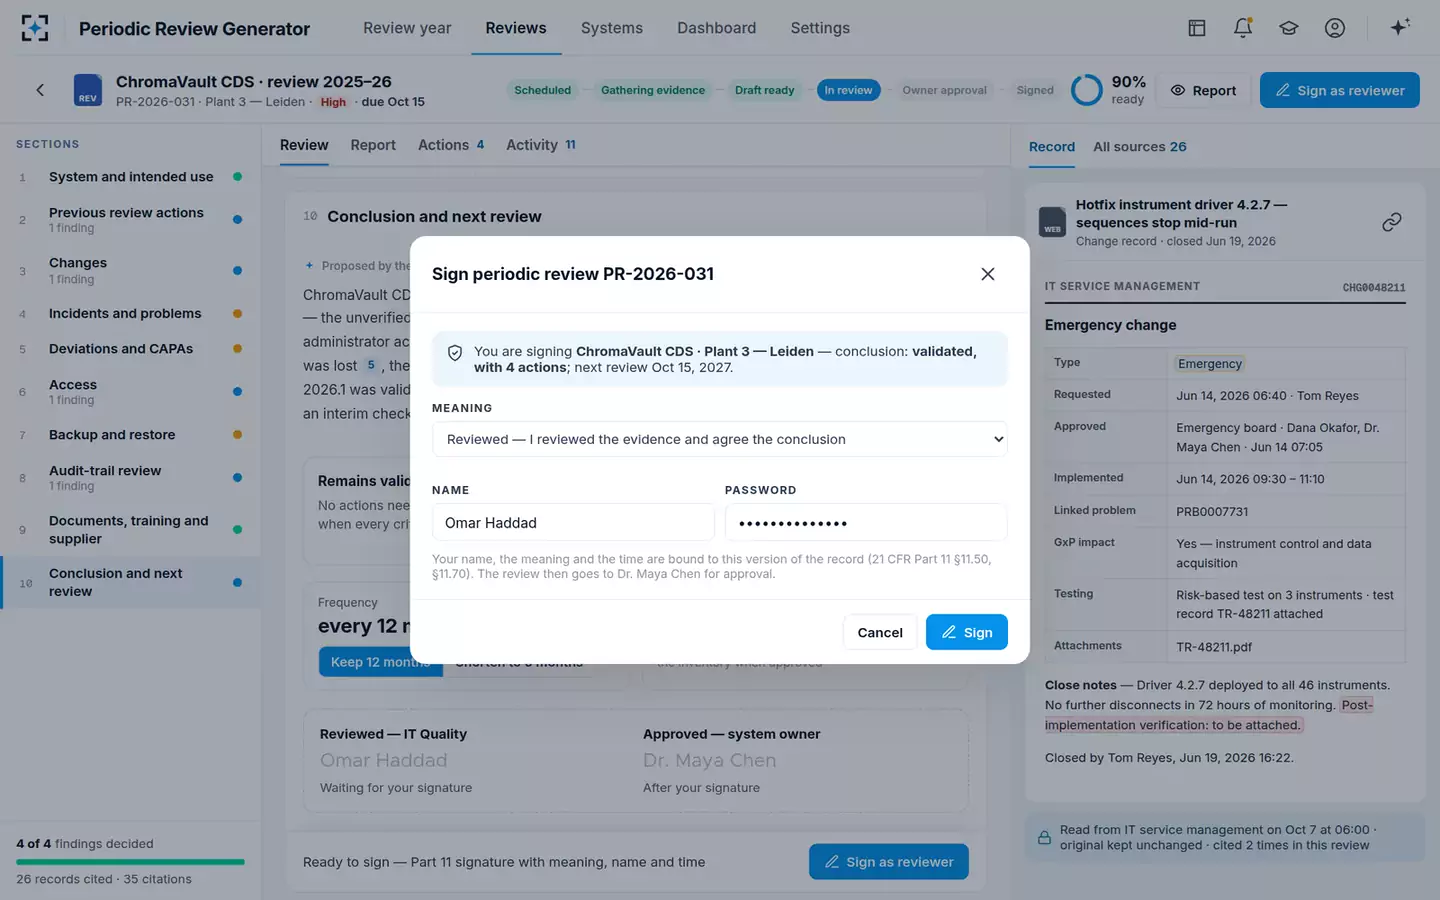This screenshot has width=1440, height=900.
Task: Open System and intended use section
Action: [x=130, y=177]
